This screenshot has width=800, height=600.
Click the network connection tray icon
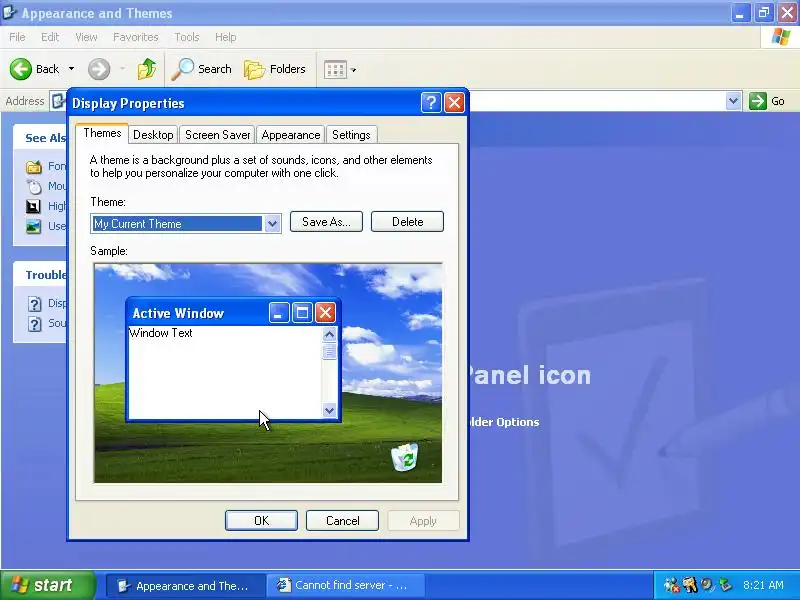pos(672,585)
